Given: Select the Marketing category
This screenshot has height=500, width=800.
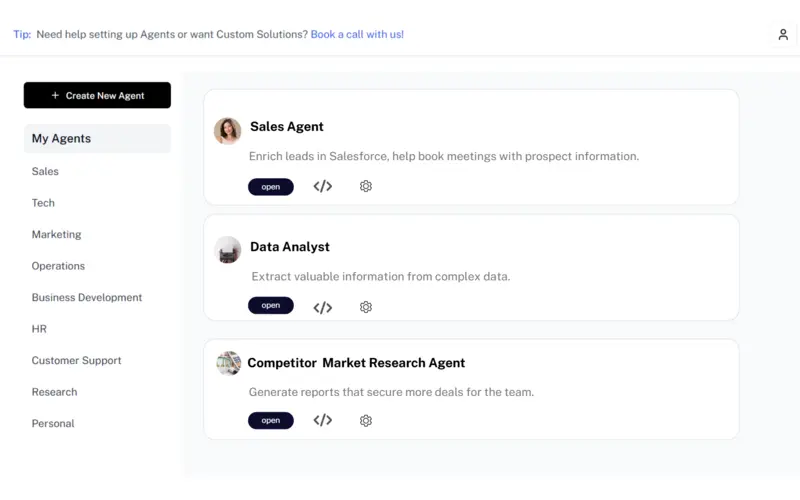Looking at the screenshot, I should click(x=56, y=234).
